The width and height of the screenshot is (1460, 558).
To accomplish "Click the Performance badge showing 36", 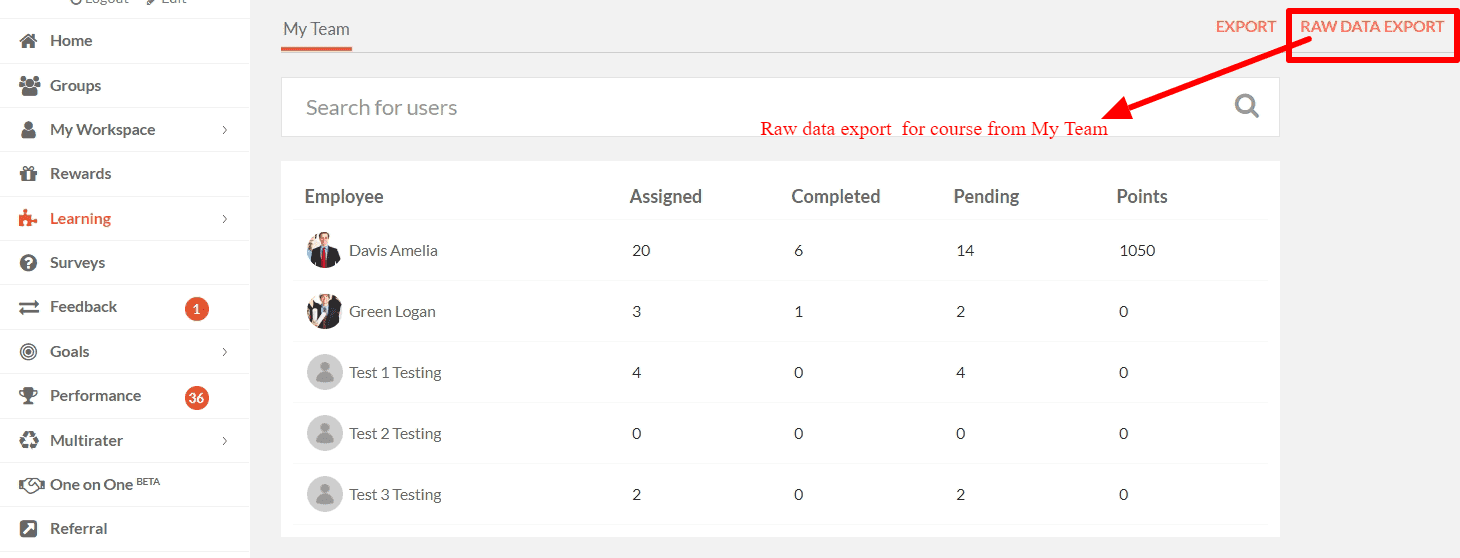I will pos(196,398).
